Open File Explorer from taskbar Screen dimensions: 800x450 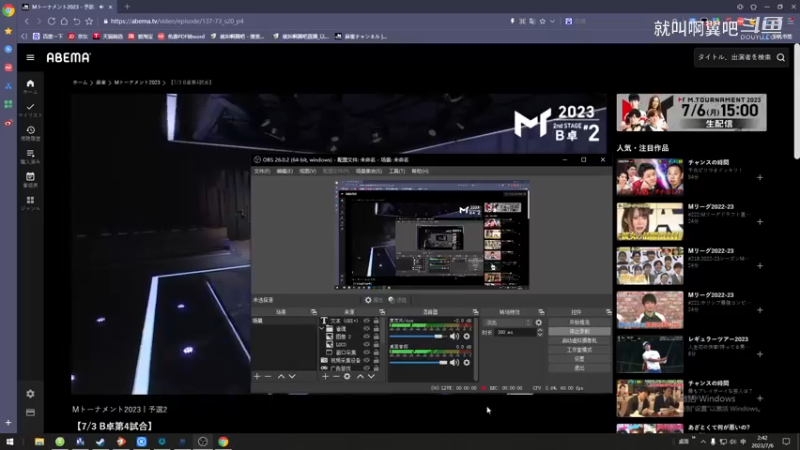point(39,442)
